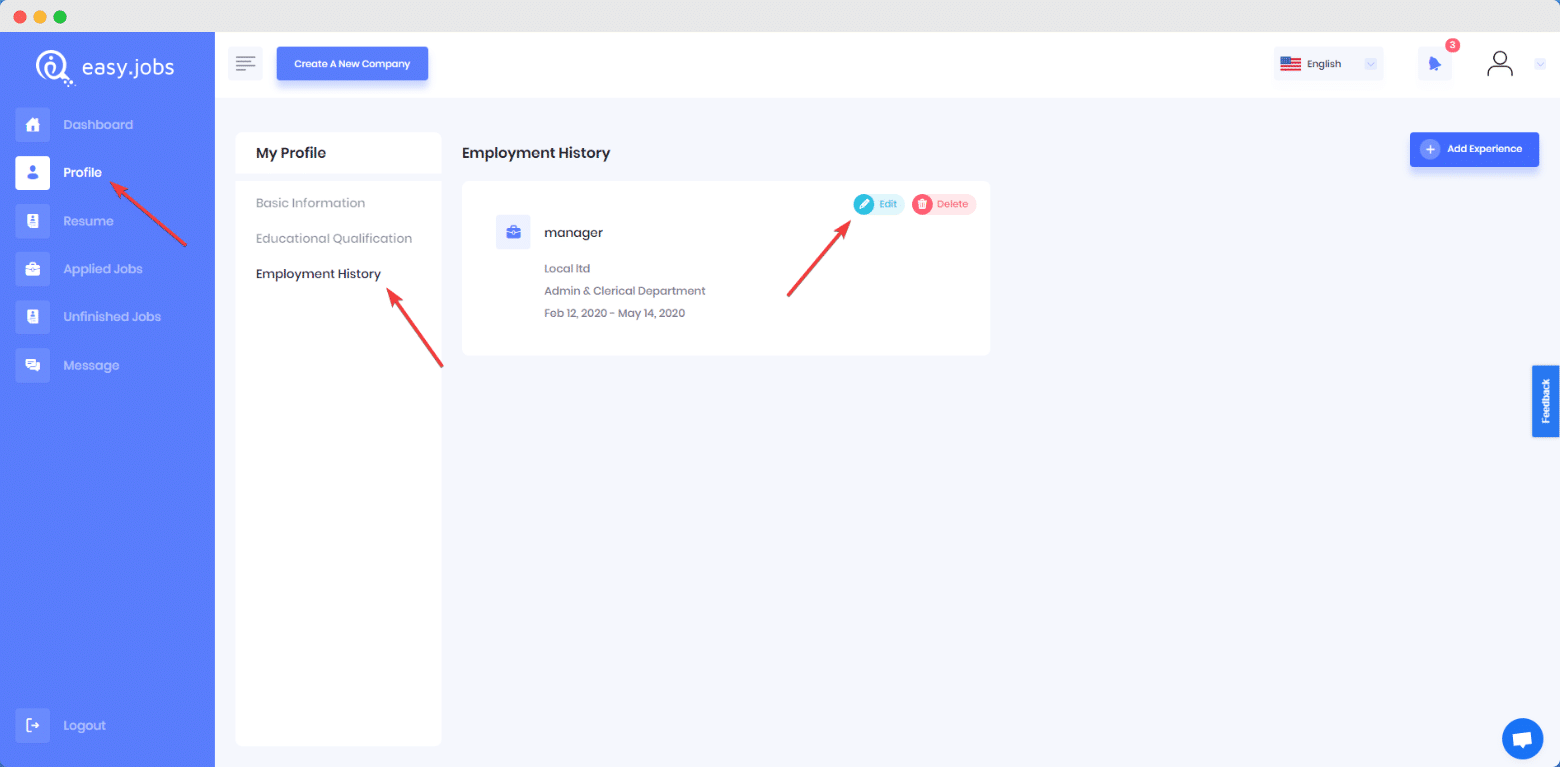This screenshot has width=1560, height=767.
Task: Open the Dashboard home icon
Action: 33,125
